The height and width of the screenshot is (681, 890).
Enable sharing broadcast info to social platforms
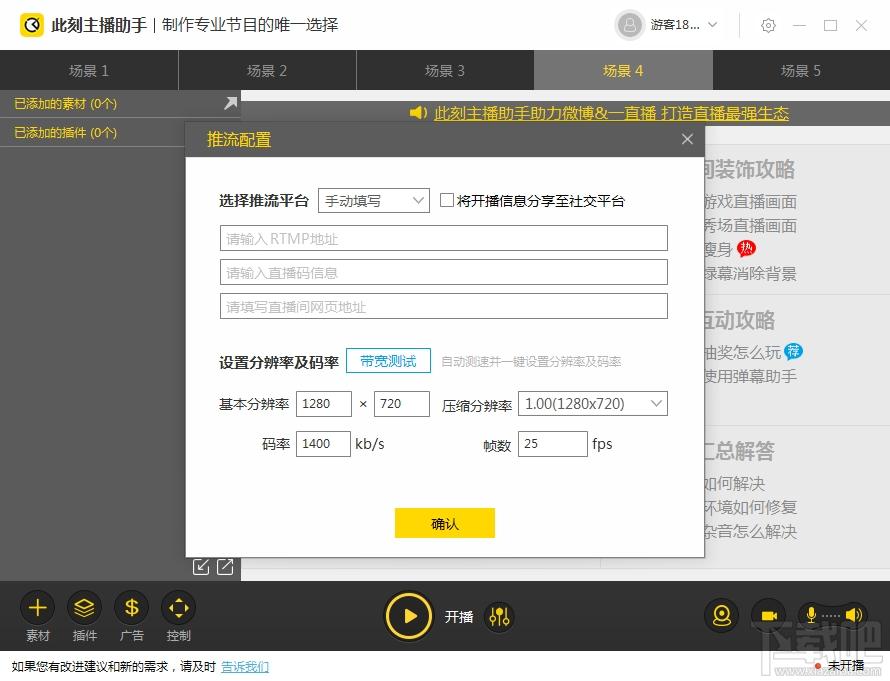[x=447, y=200]
